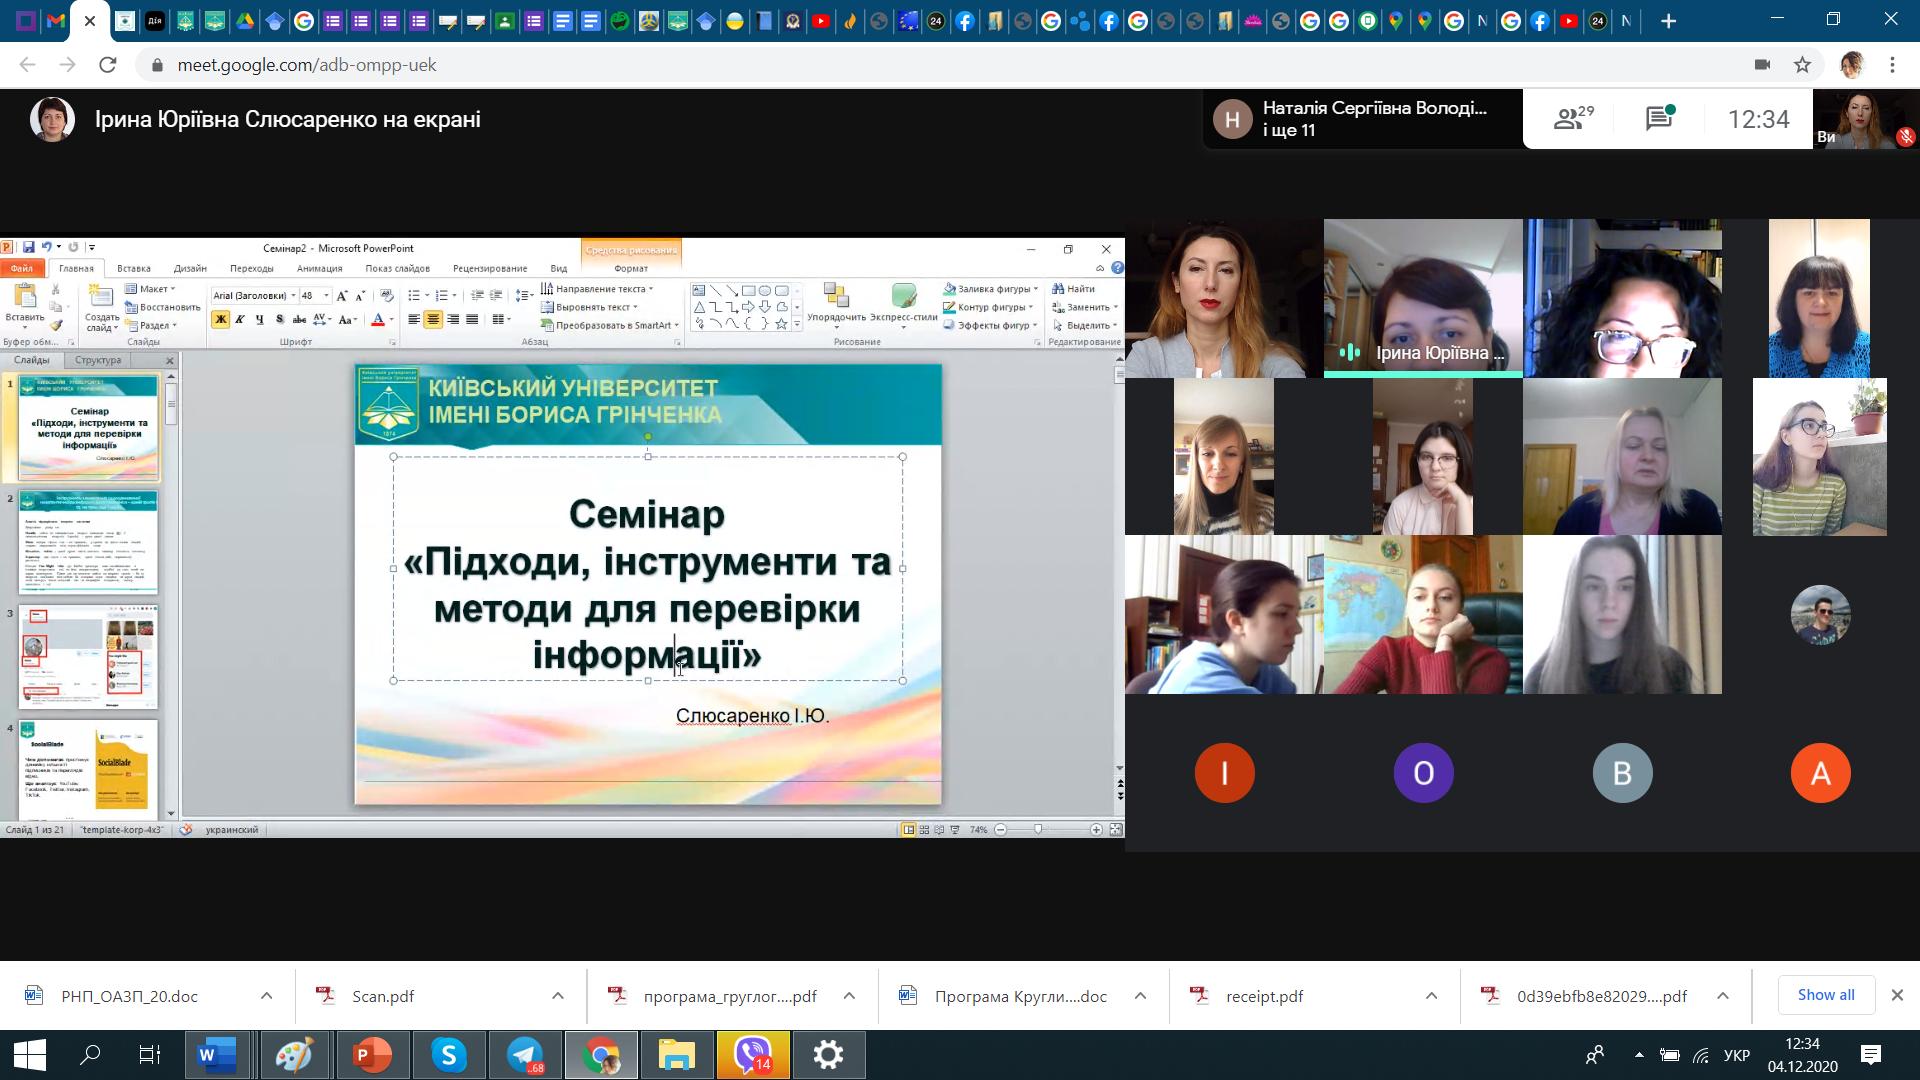This screenshot has height=1080, width=1920.
Task: Expand options for РНП_ОАЗП_20.doc download
Action: pyautogui.click(x=266, y=996)
